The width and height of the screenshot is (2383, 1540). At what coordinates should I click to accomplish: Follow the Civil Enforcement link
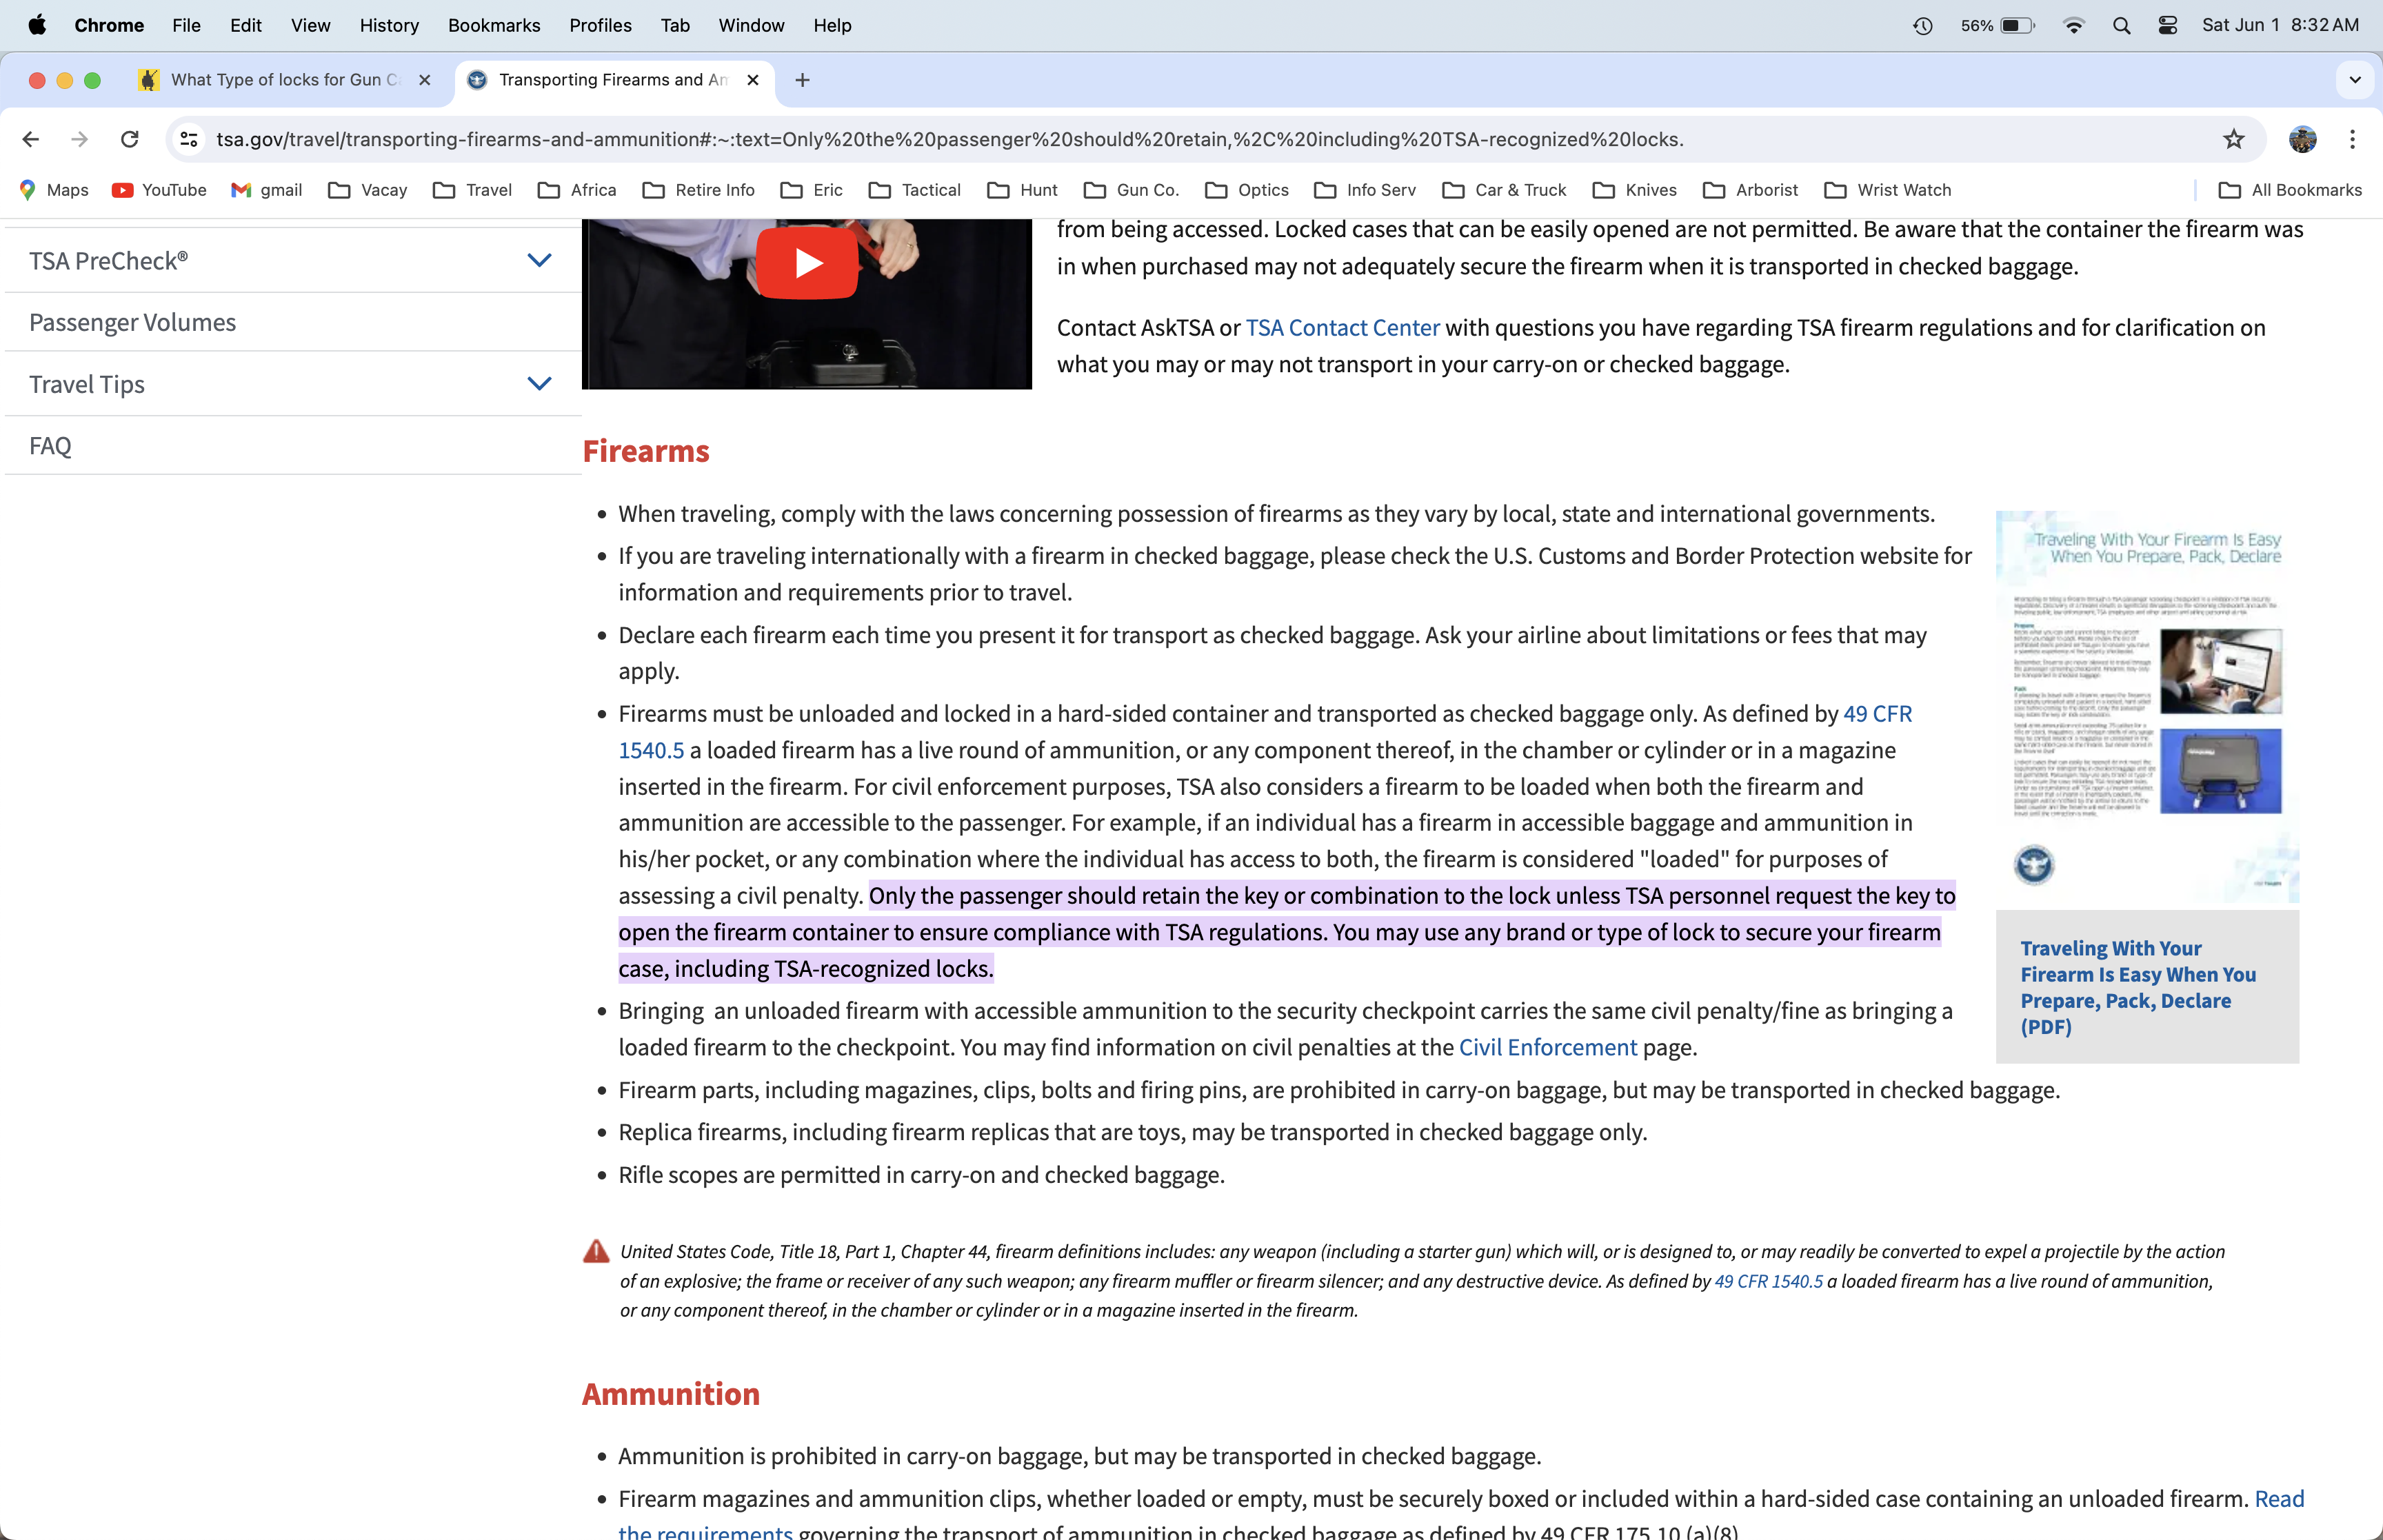pos(1547,1047)
